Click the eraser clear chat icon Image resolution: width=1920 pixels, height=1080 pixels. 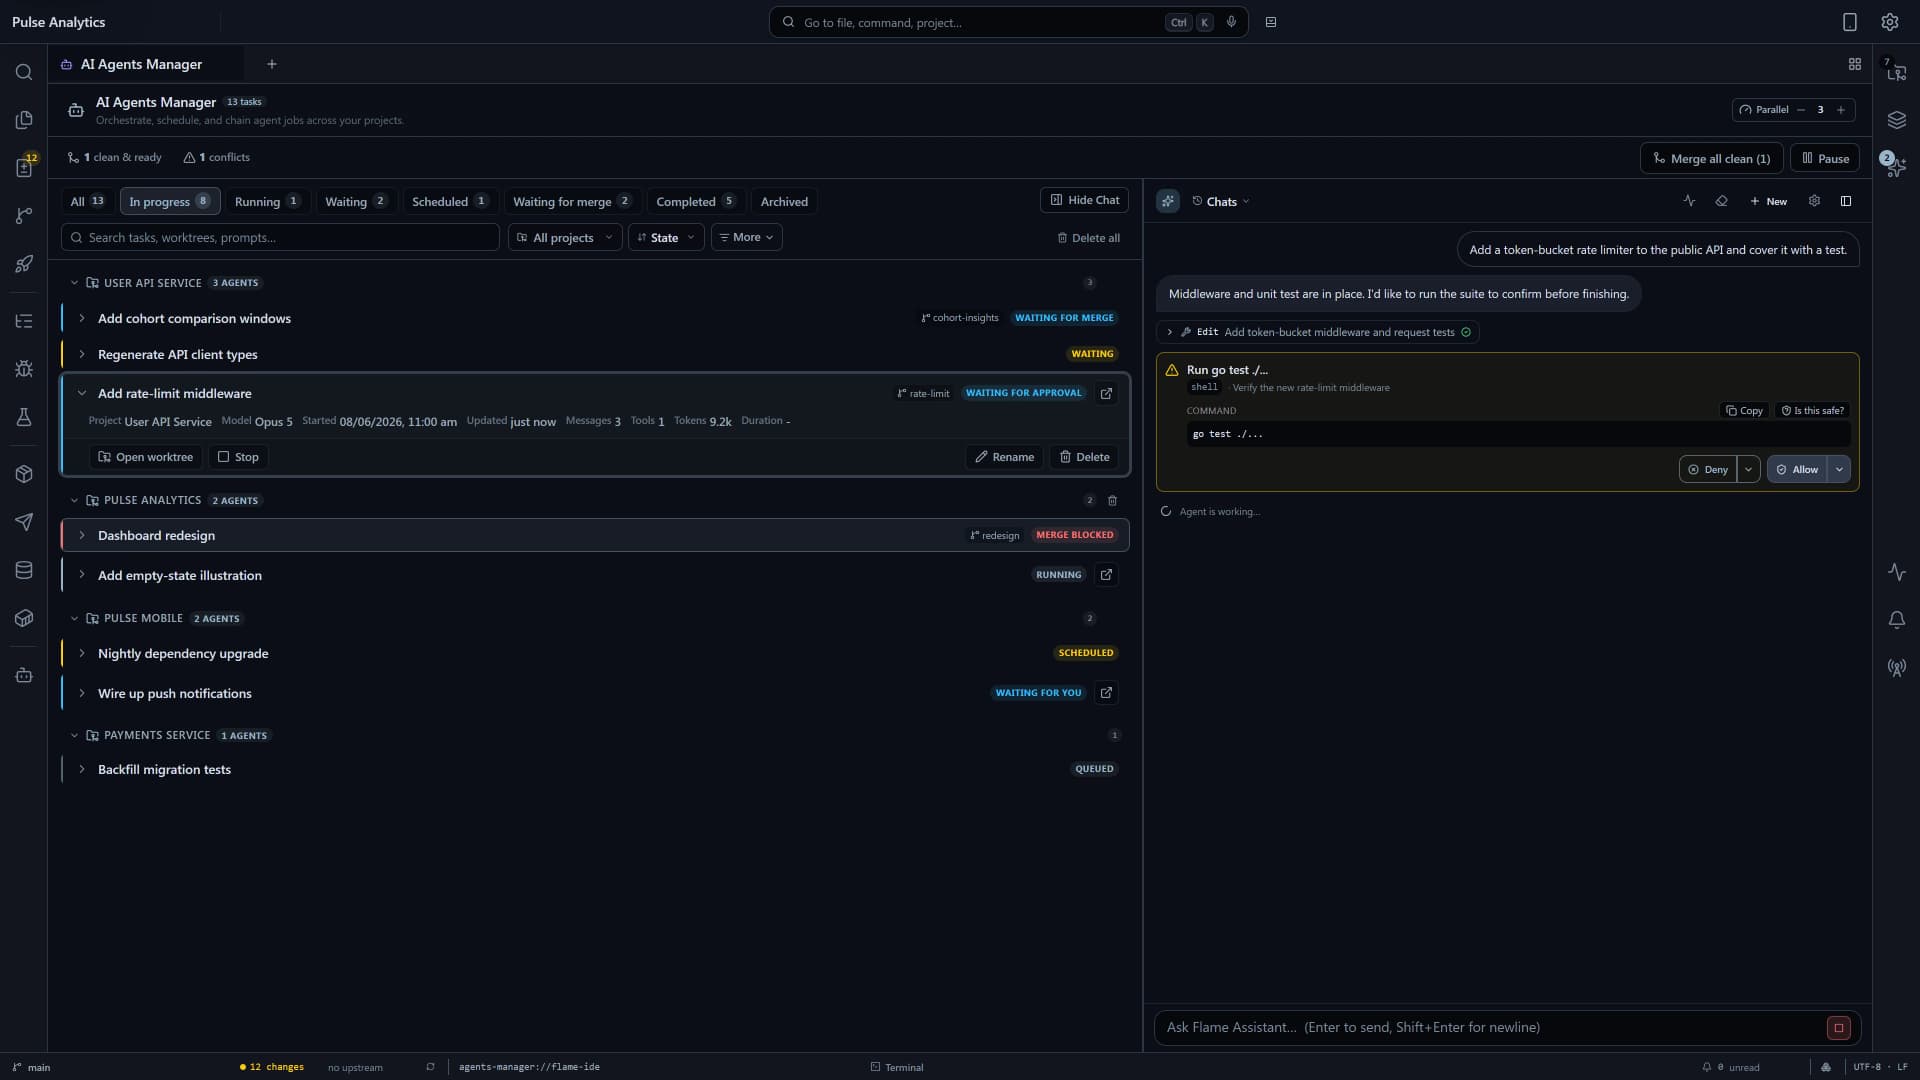click(1721, 201)
